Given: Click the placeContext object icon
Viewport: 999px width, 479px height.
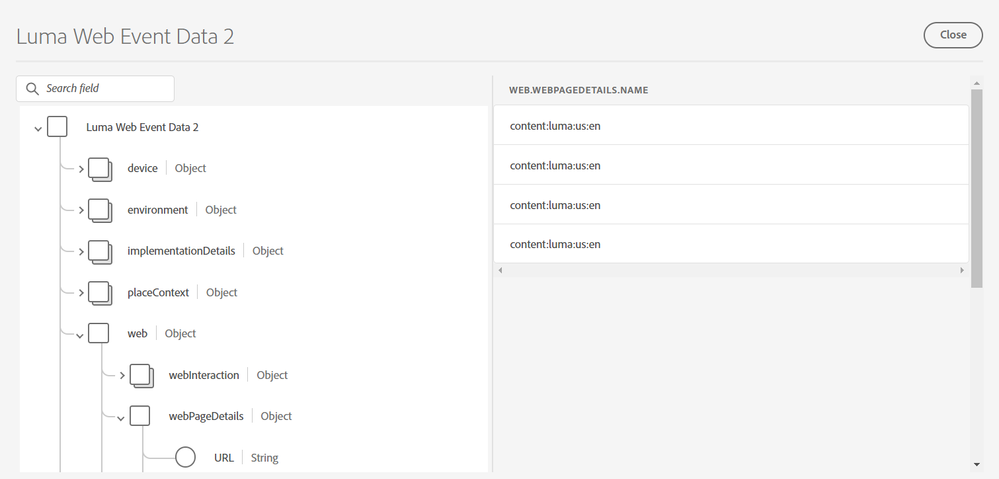Looking at the screenshot, I should 100,293.
